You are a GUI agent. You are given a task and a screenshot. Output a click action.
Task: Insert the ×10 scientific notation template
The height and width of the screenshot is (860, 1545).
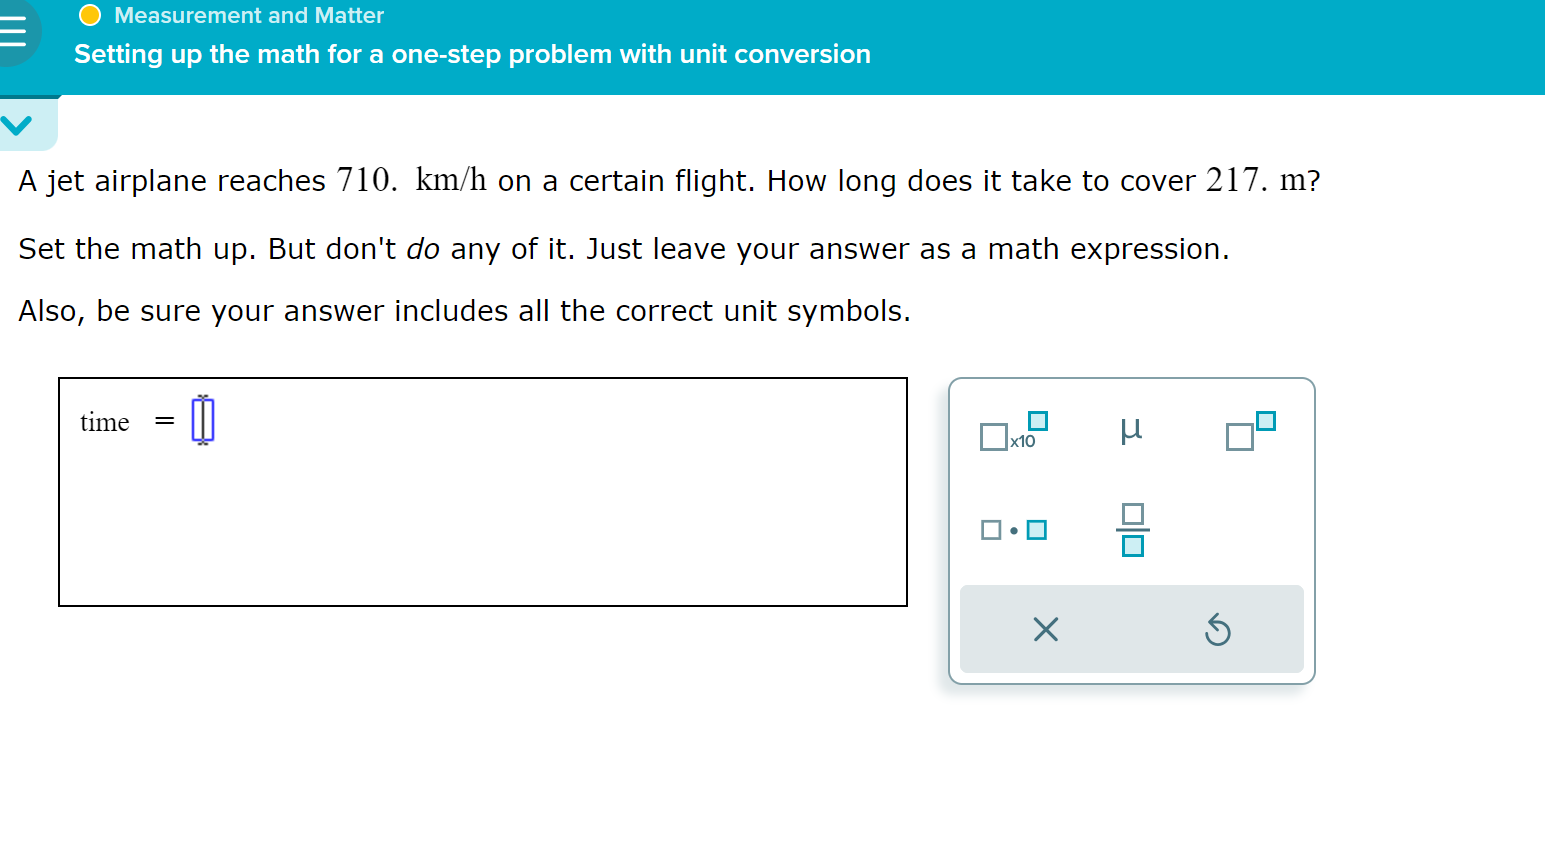(x=1010, y=434)
